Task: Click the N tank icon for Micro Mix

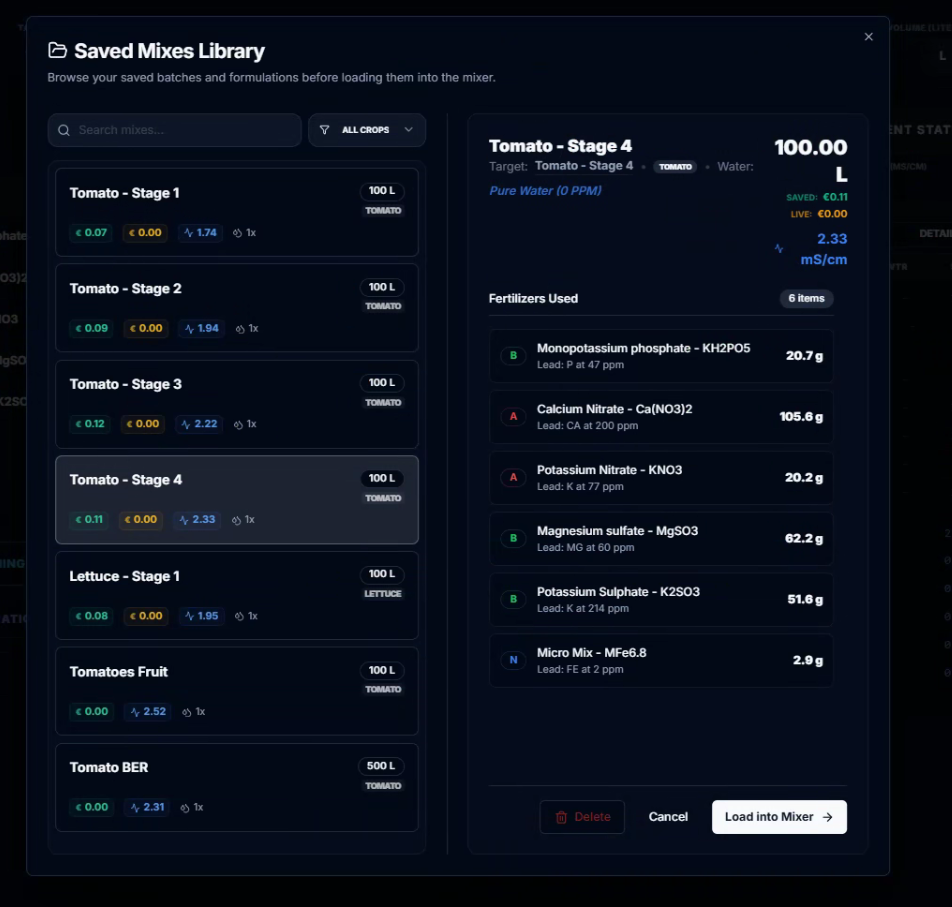Action: [513, 660]
